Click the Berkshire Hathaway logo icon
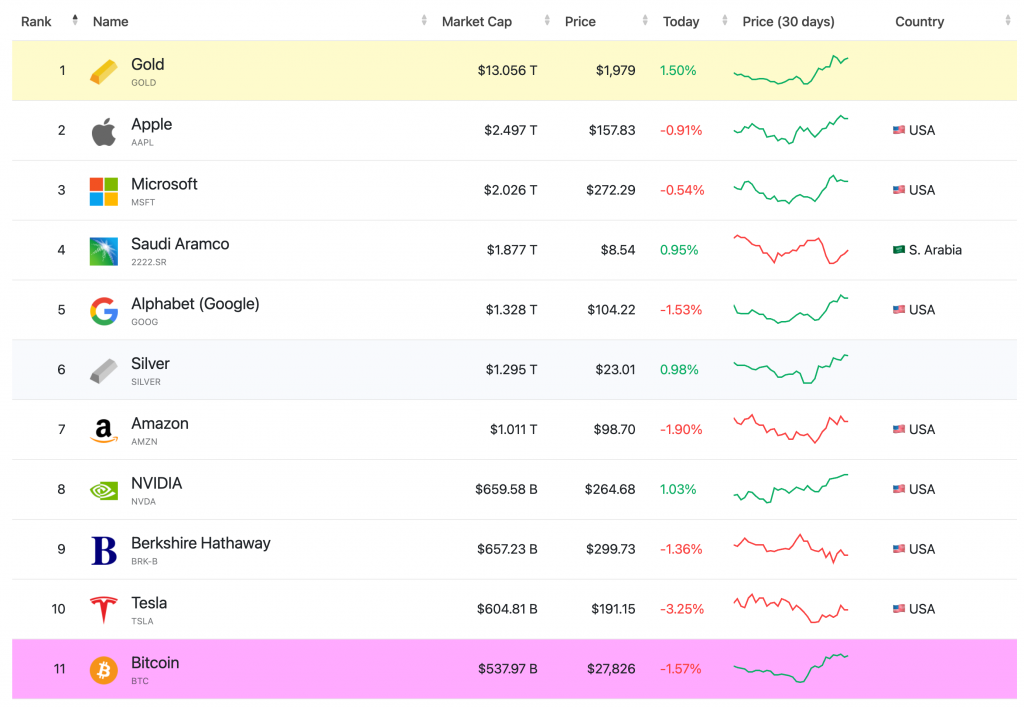 coord(104,550)
